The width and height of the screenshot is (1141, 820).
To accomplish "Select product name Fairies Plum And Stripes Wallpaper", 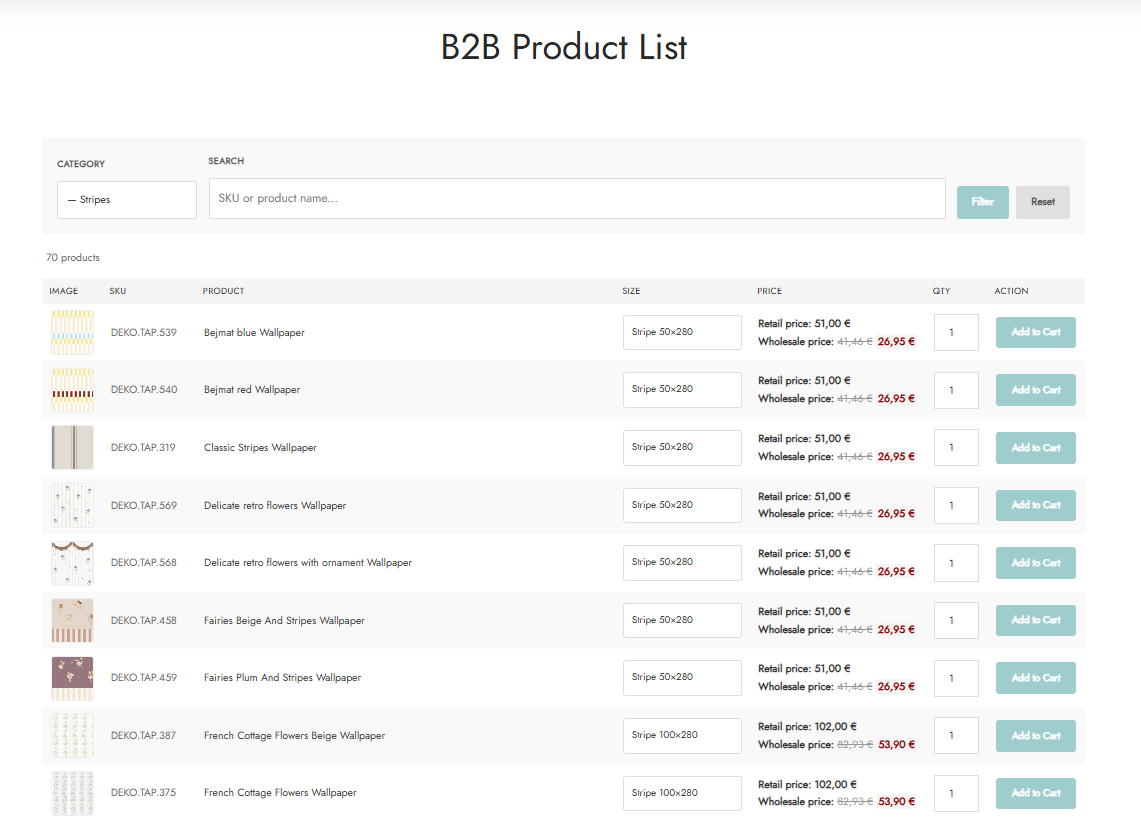I will coord(282,677).
